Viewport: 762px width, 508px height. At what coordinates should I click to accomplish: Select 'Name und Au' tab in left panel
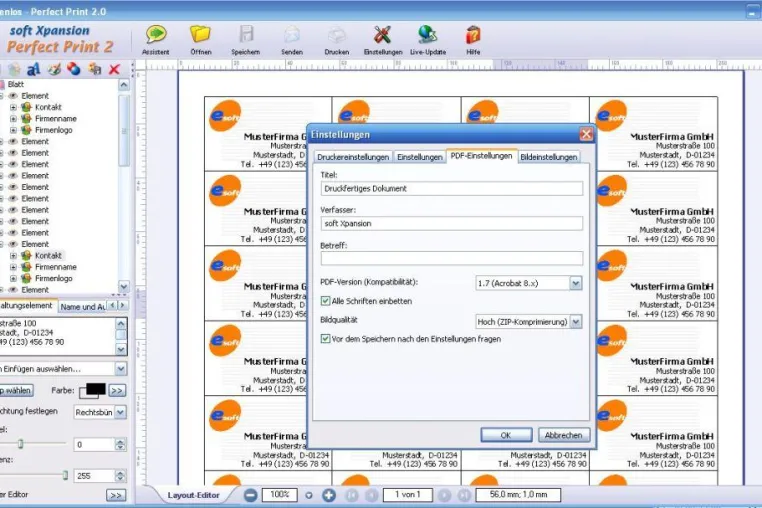(83, 307)
